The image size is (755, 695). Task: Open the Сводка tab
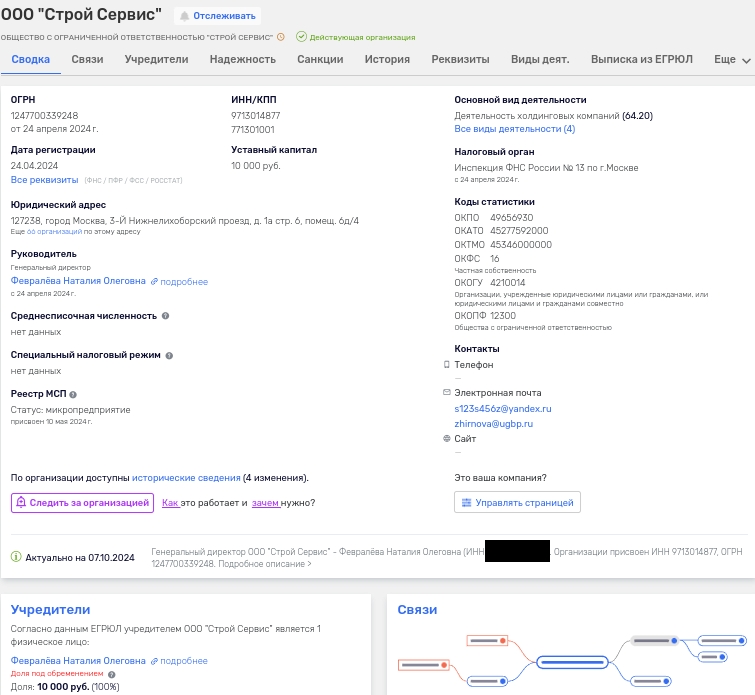tap(31, 59)
